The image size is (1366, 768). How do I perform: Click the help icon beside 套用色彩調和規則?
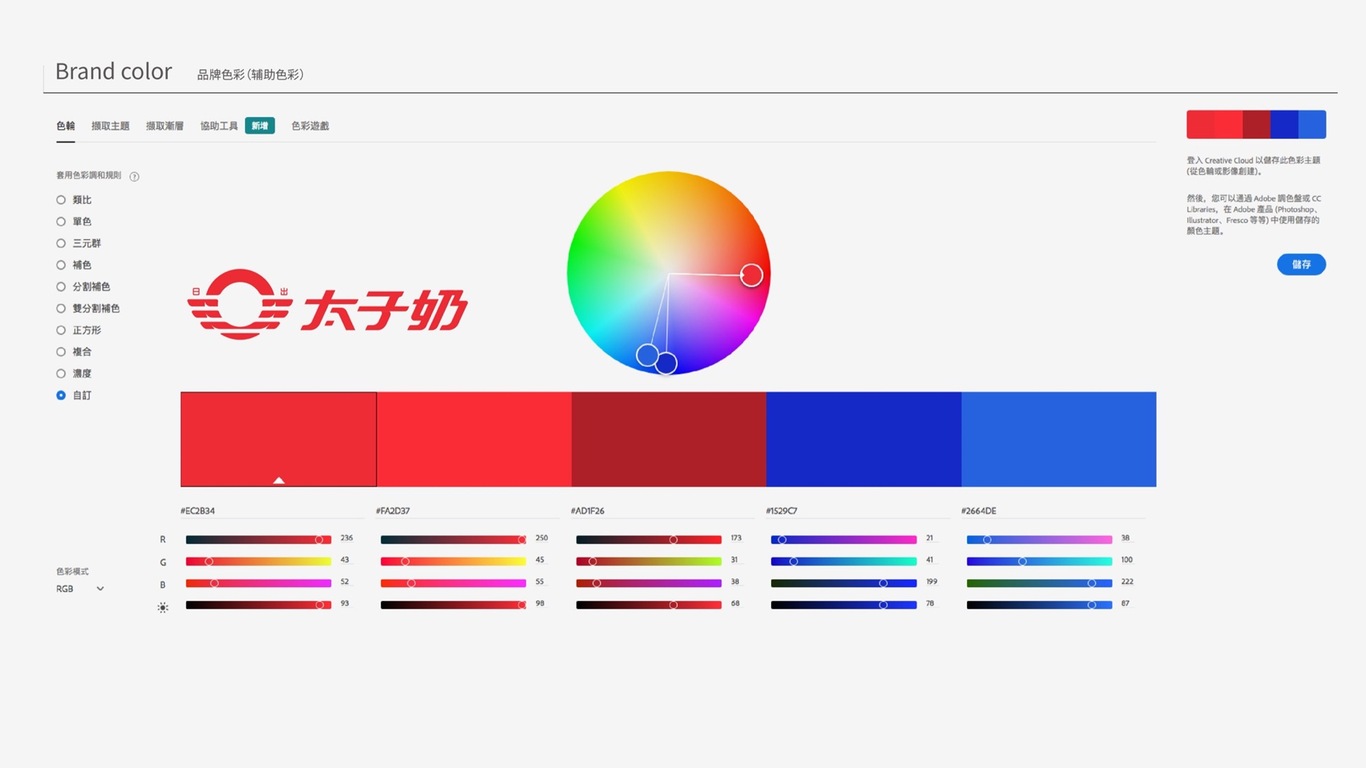click(134, 177)
